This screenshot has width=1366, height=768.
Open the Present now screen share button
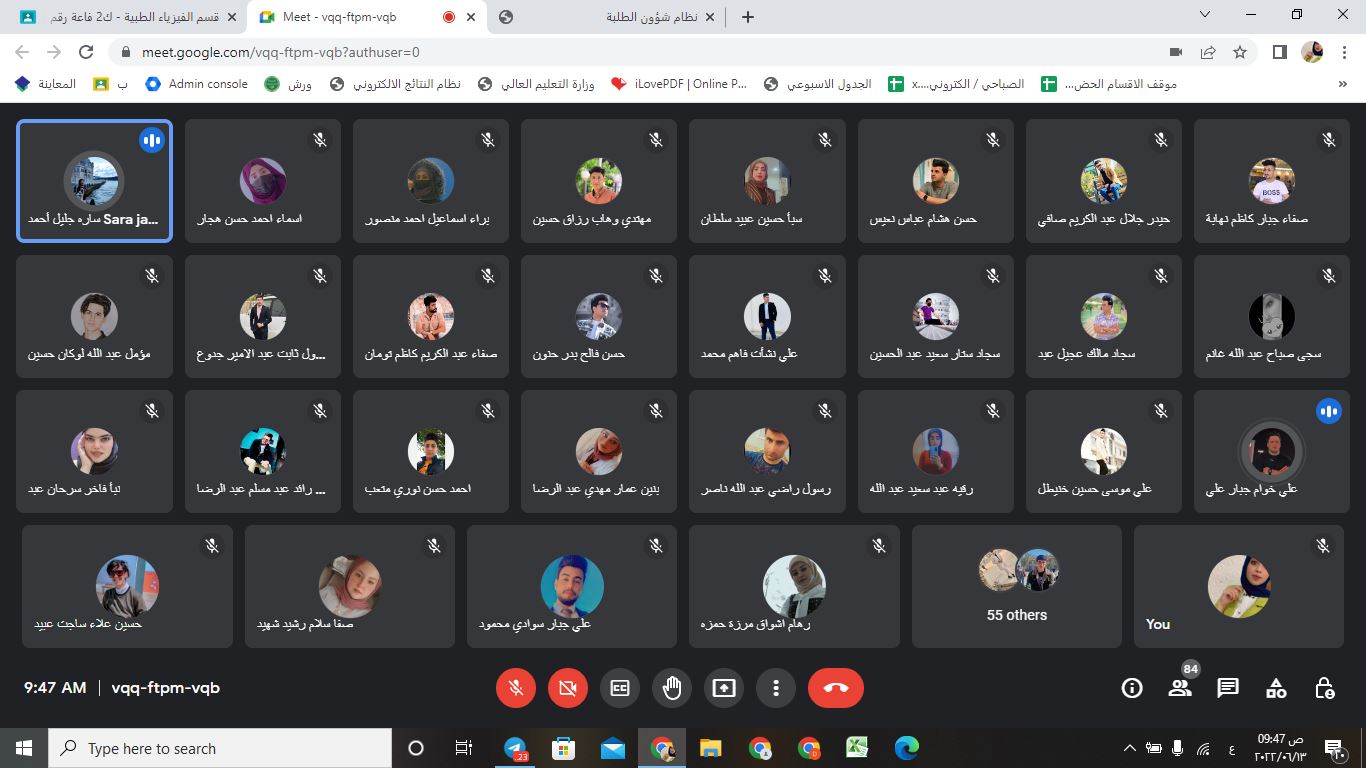[724, 688]
